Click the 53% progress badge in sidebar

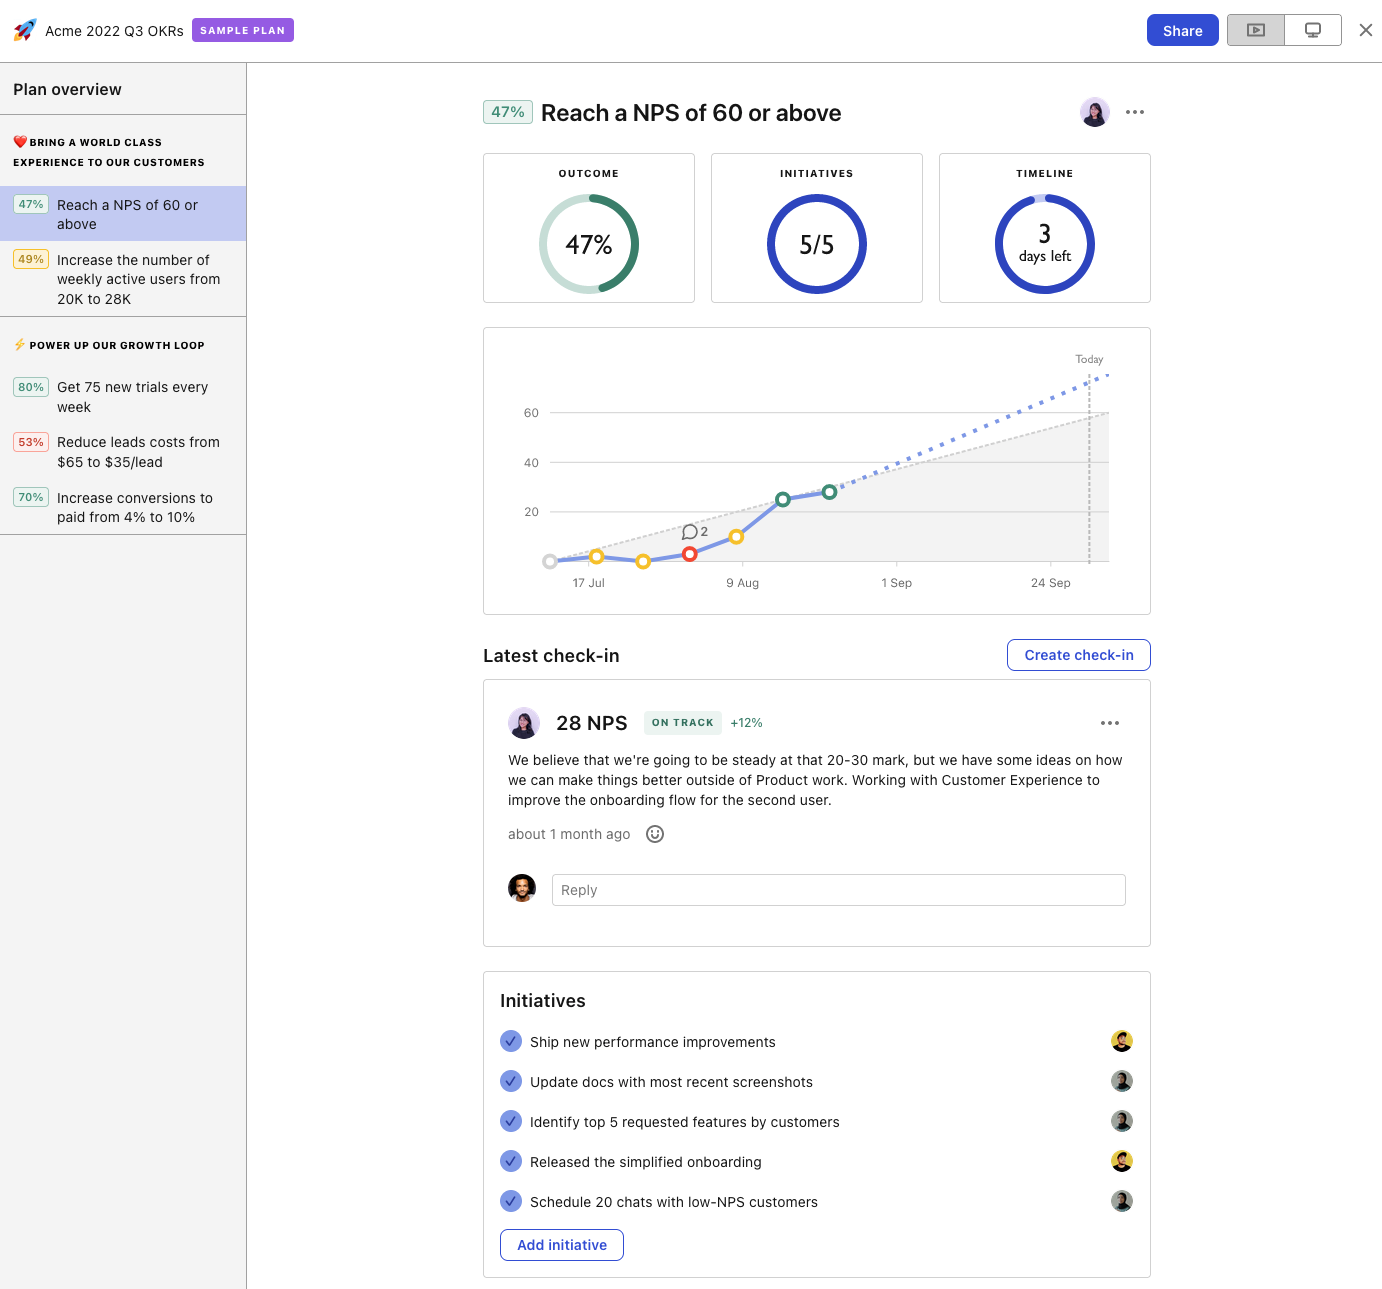31,442
